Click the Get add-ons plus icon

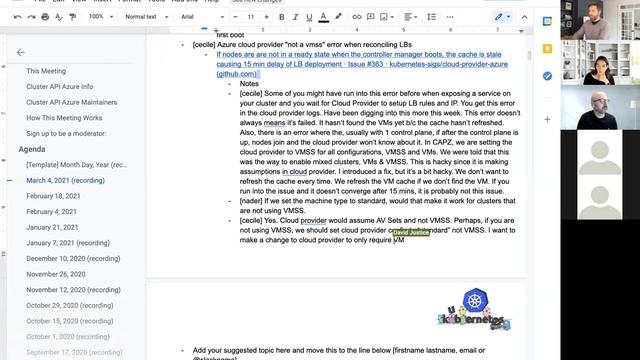547,119
